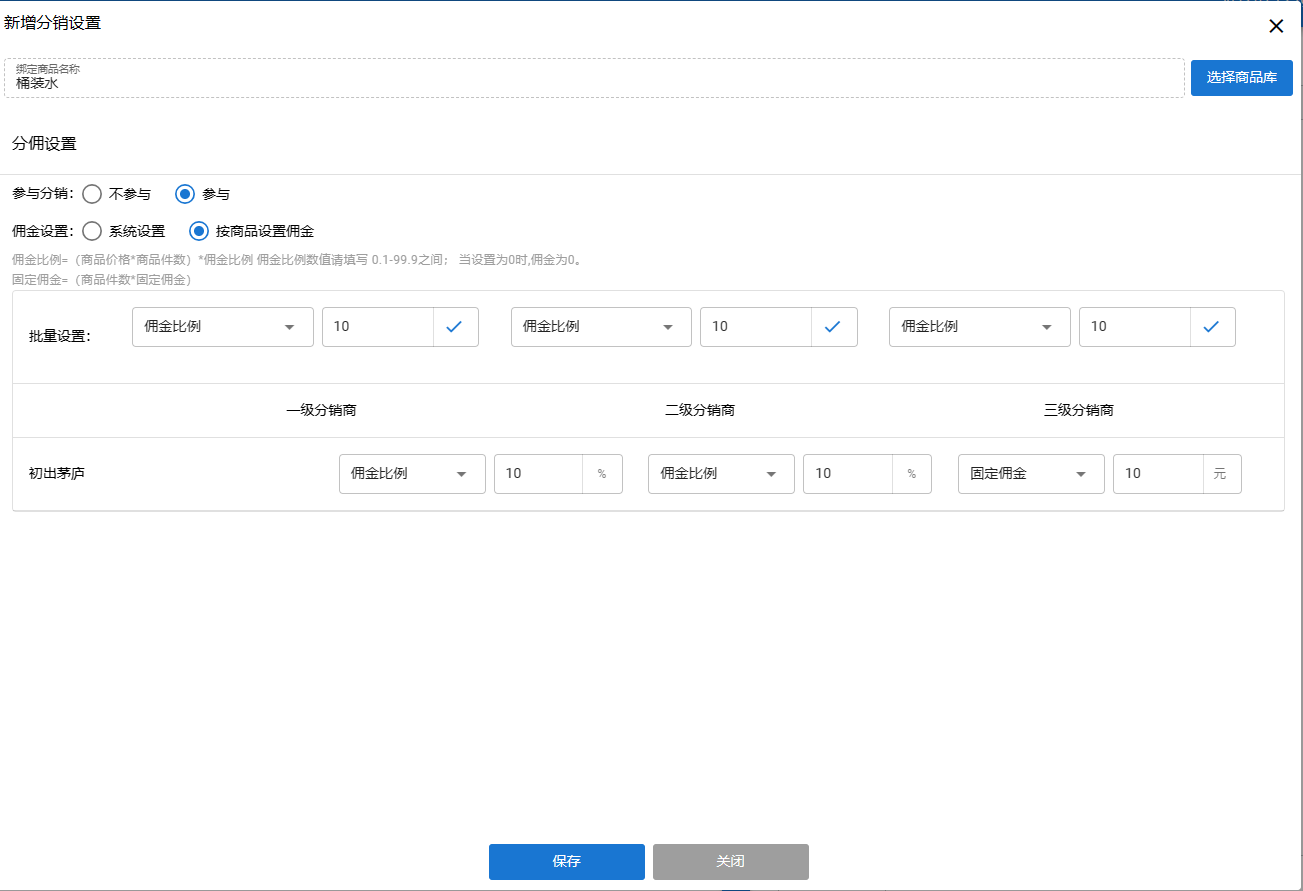Screen dimensions: 1303x891
Task: Open third batch 佣金比例 dropdown
Action: (980, 327)
